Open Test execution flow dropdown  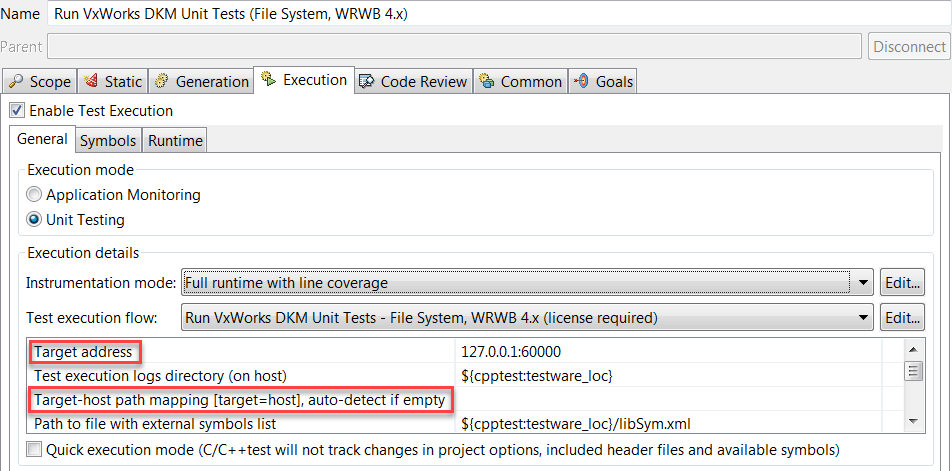click(527, 317)
